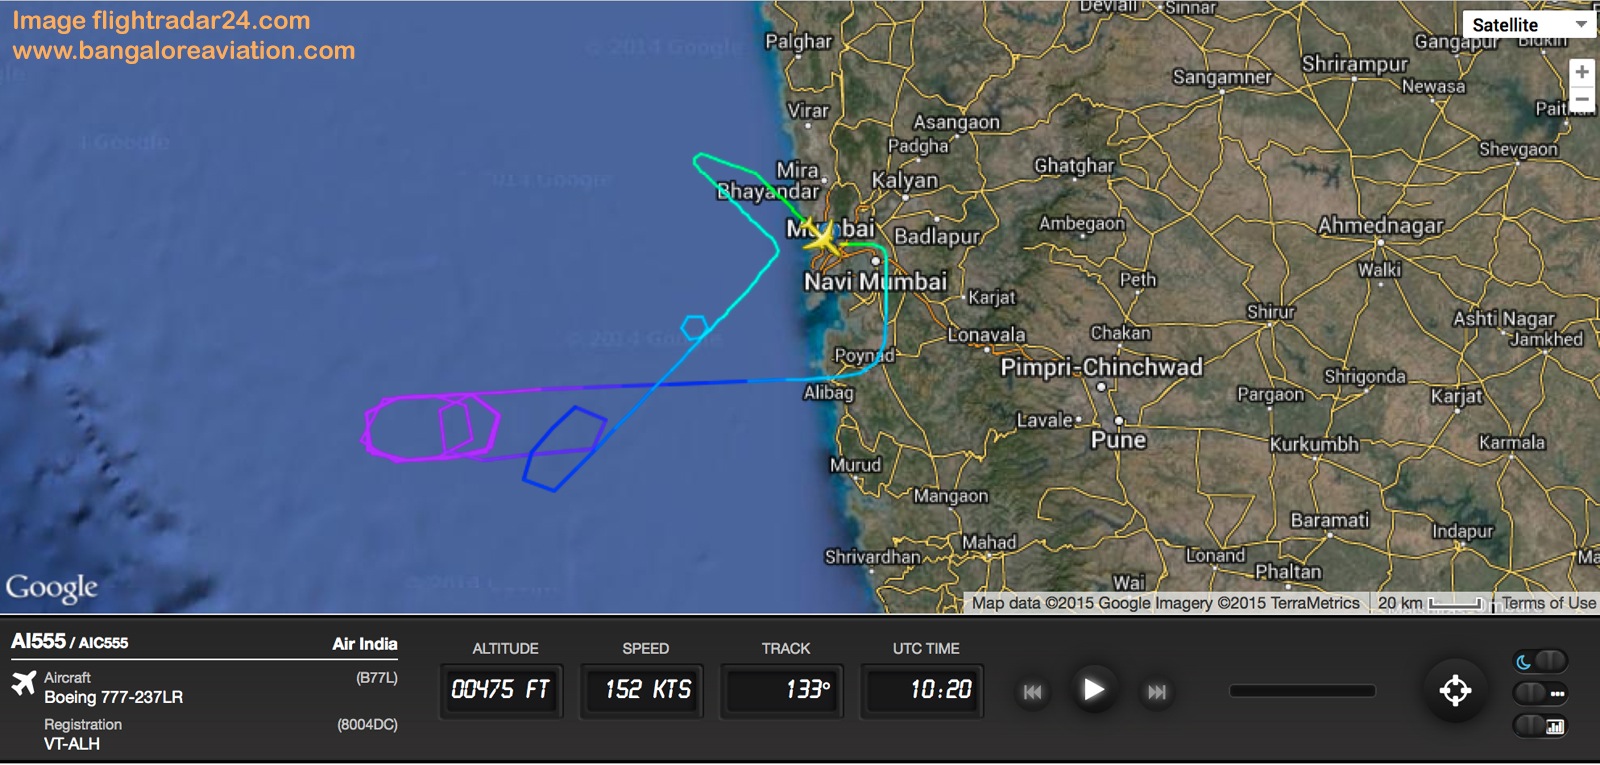Select the altitude readout display

coord(500,690)
